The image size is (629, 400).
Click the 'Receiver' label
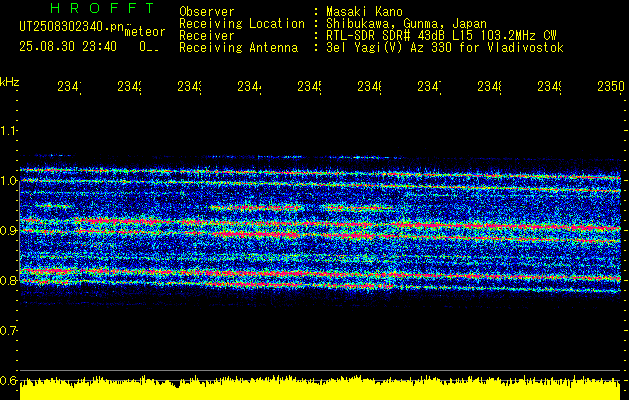(207, 36)
